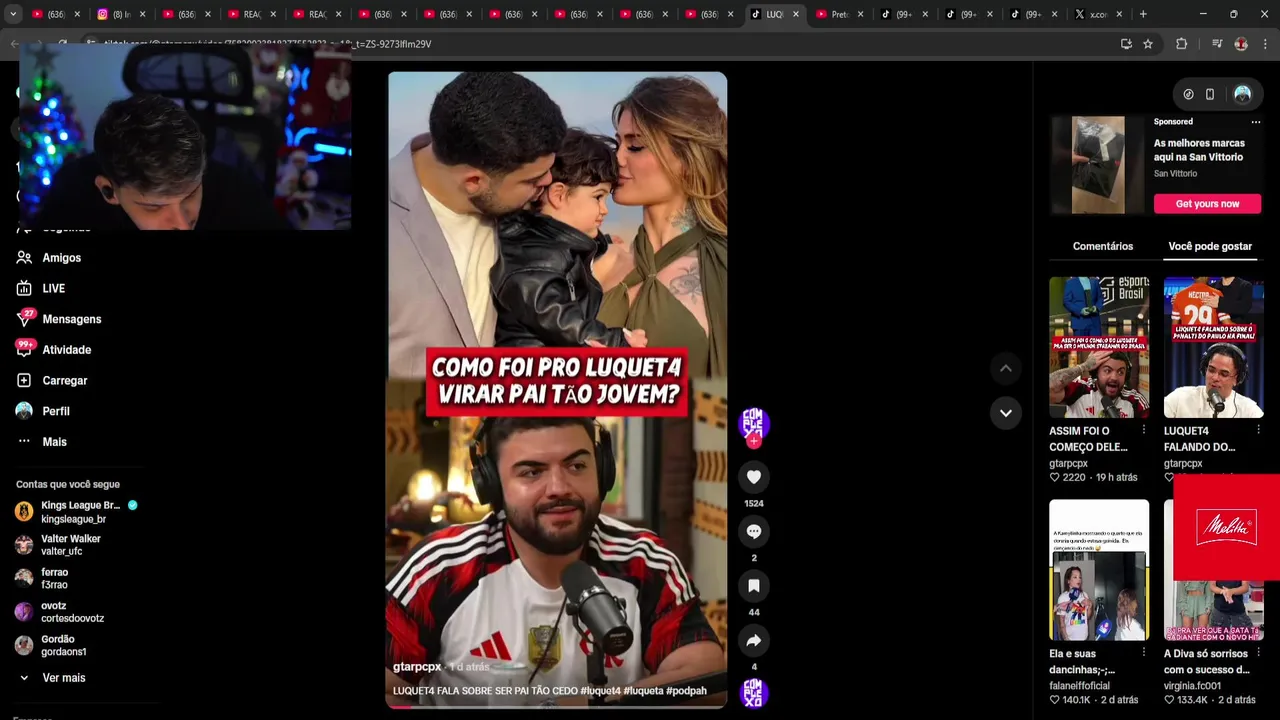Open ASSIM FOI O COMEÇO DELE video thumbnail

pyautogui.click(x=1099, y=347)
